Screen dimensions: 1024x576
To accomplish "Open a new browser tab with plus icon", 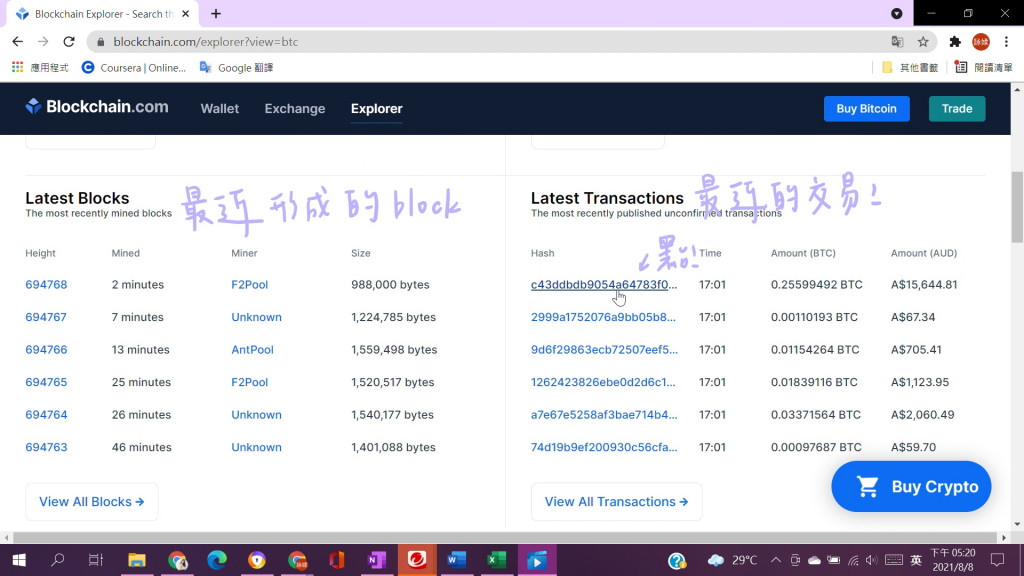I will 216,14.
